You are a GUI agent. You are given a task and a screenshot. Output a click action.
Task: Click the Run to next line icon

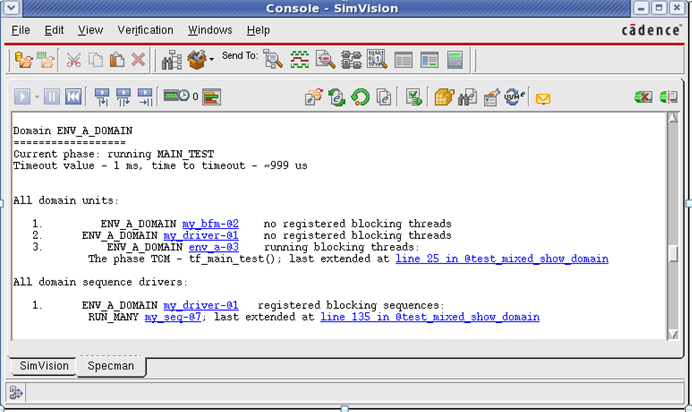pos(145,97)
